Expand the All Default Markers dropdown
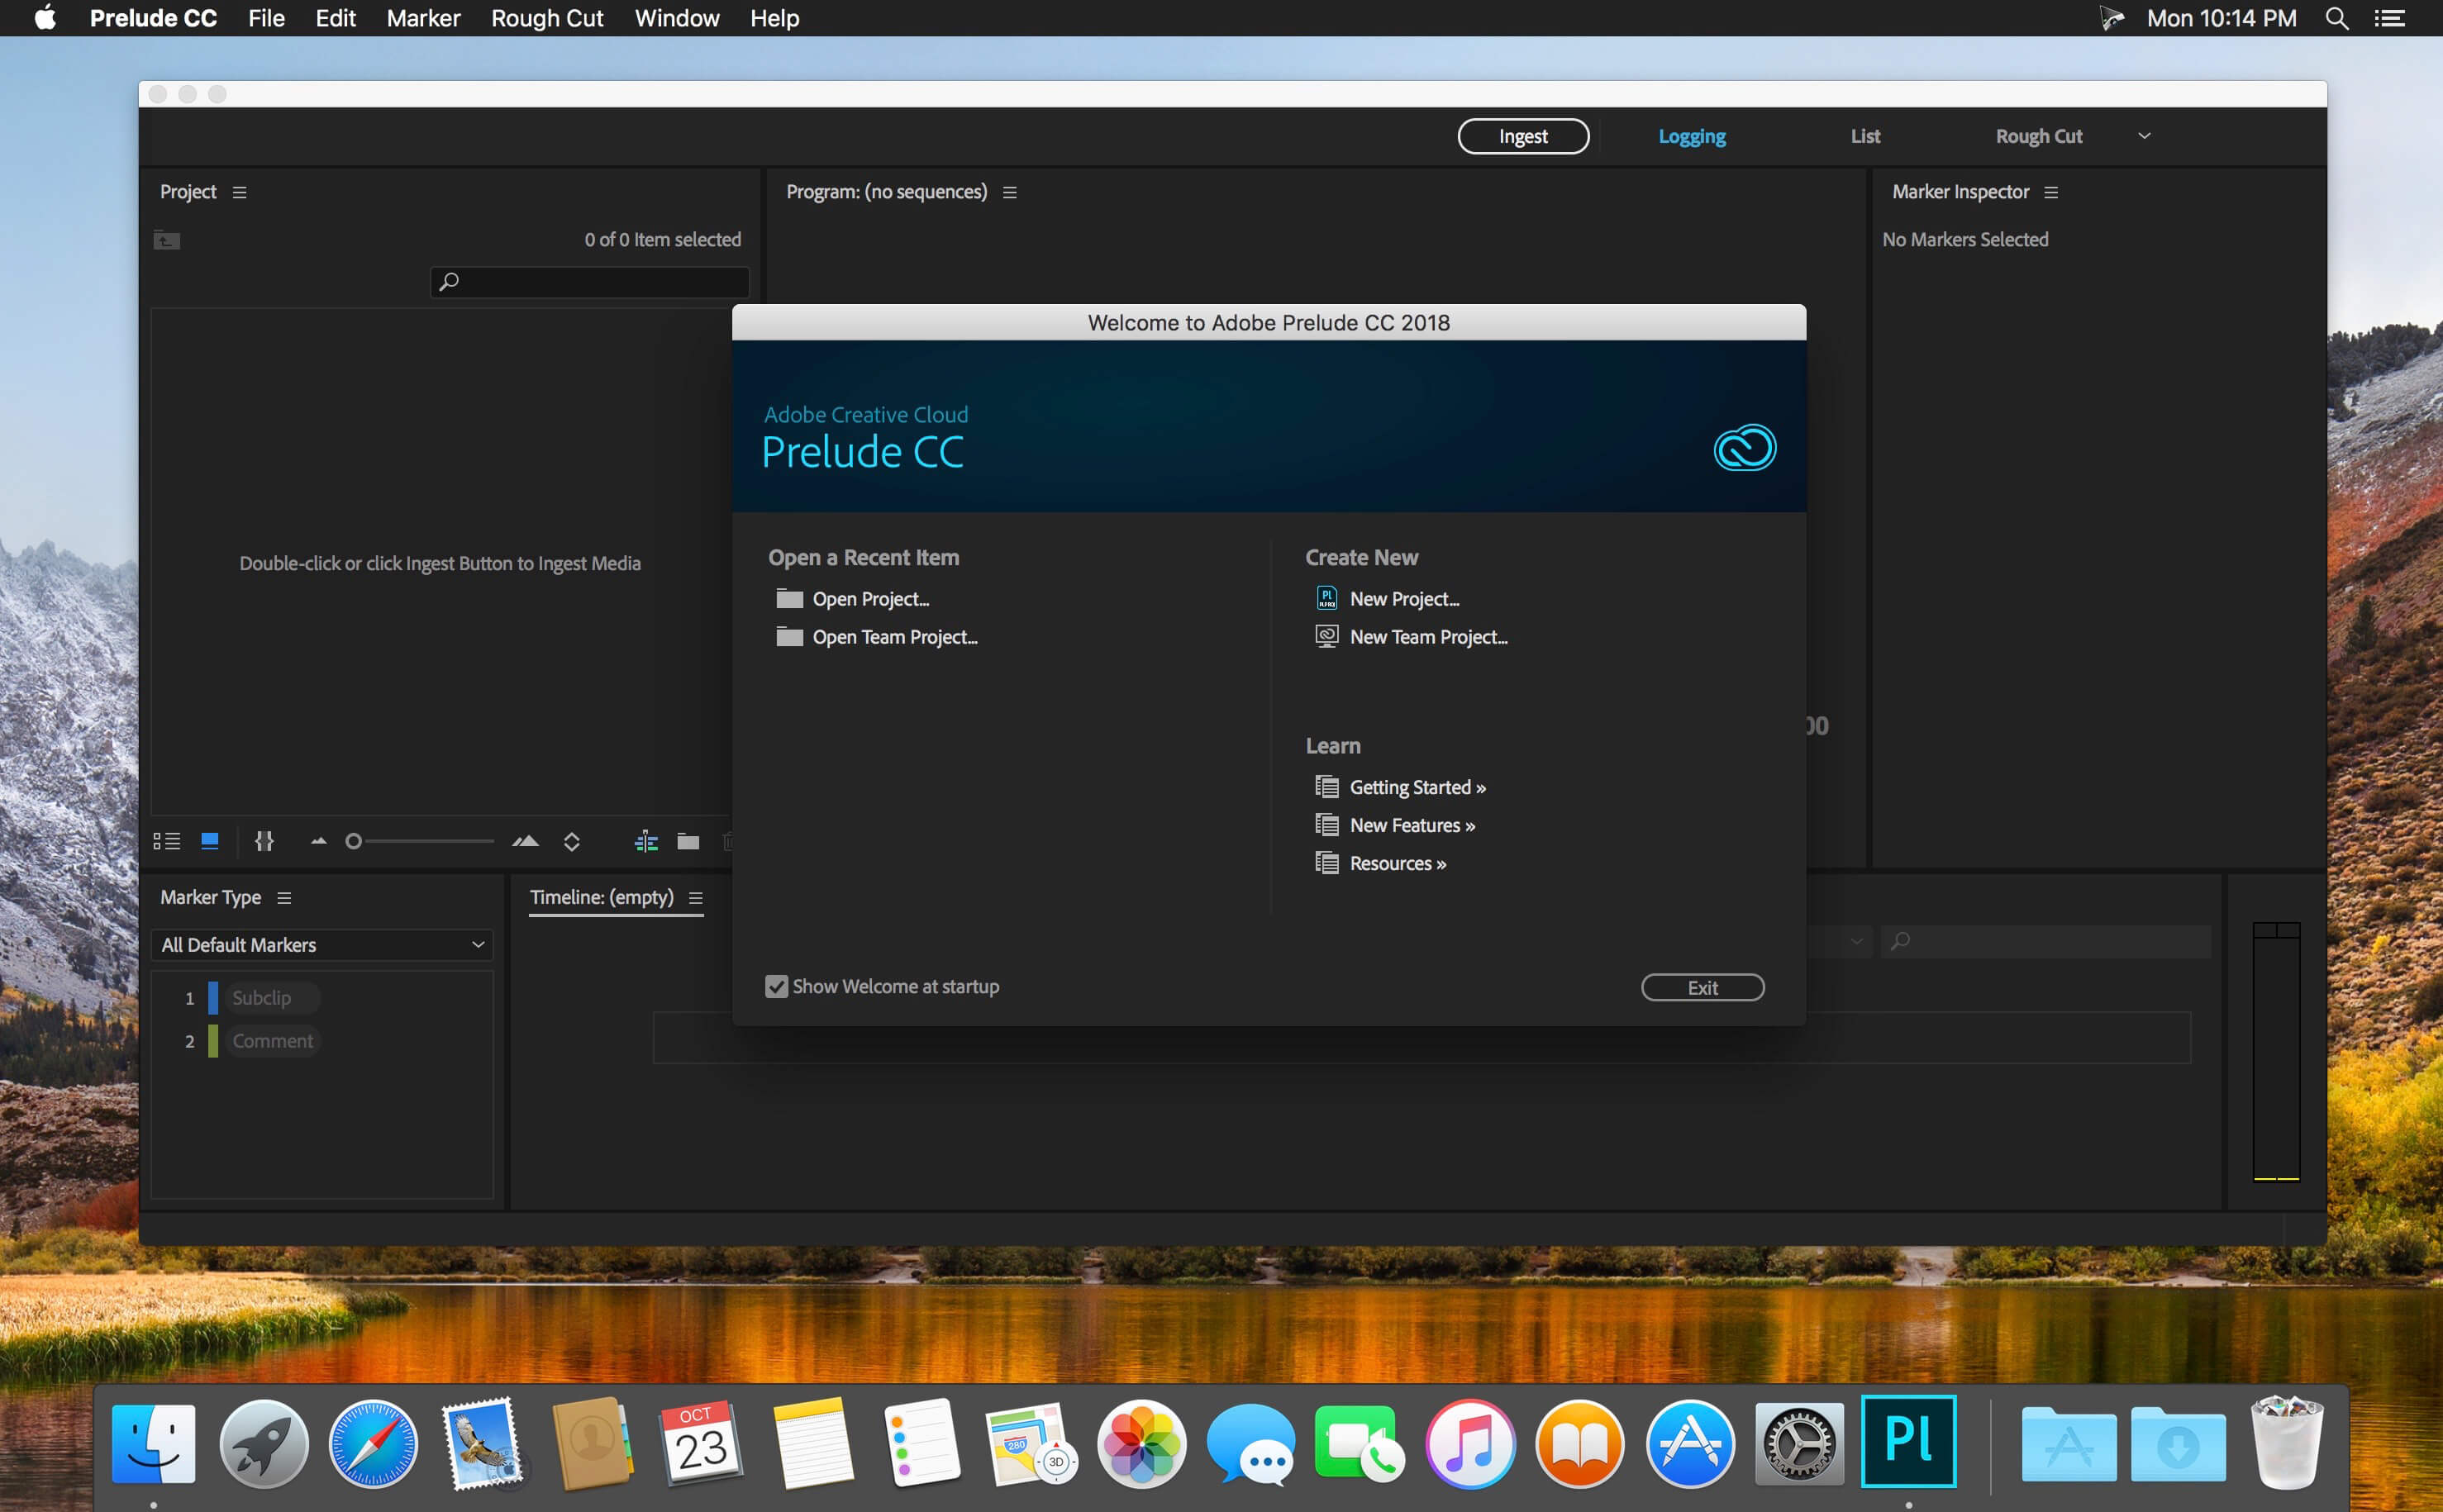The height and width of the screenshot is (1512, 2443). click(x=322, y=944)
